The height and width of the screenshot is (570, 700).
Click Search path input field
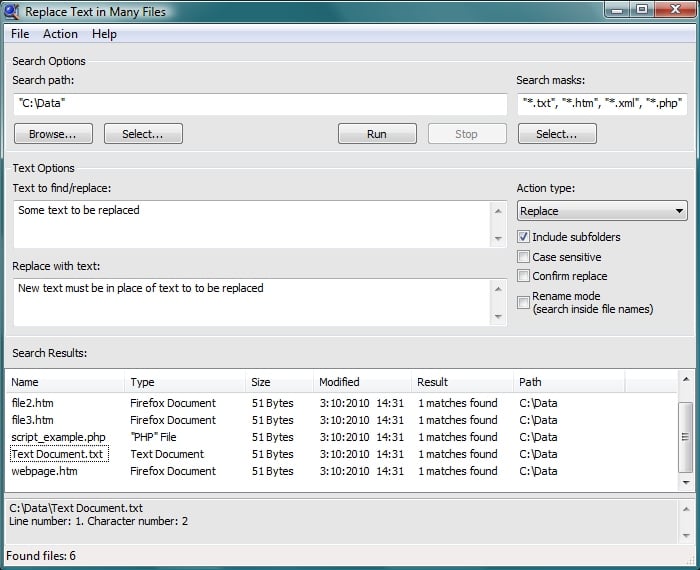click(260, 103)
